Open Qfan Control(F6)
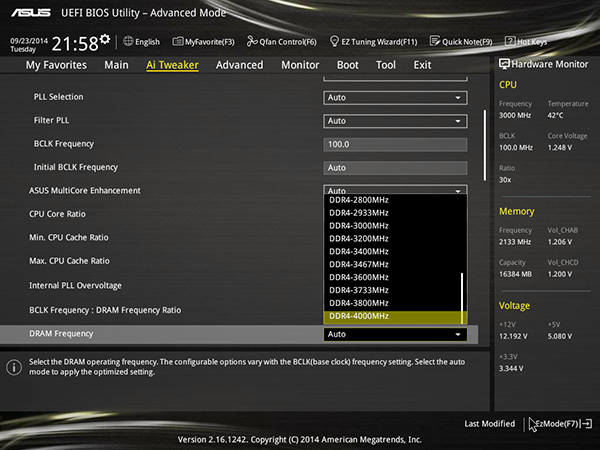Screen dimensions: 600x450 pos(288,42)
